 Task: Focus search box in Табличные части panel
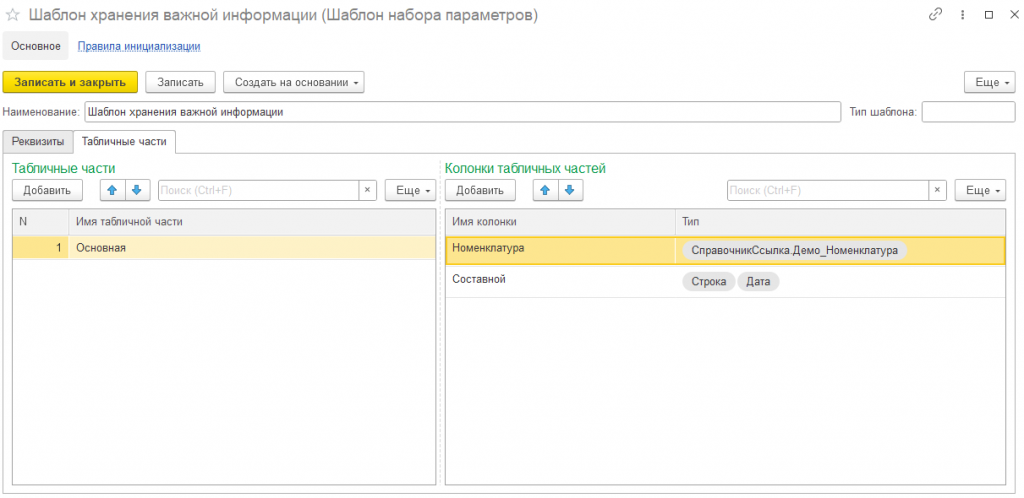pyautogui.click(x=259, y=190)
